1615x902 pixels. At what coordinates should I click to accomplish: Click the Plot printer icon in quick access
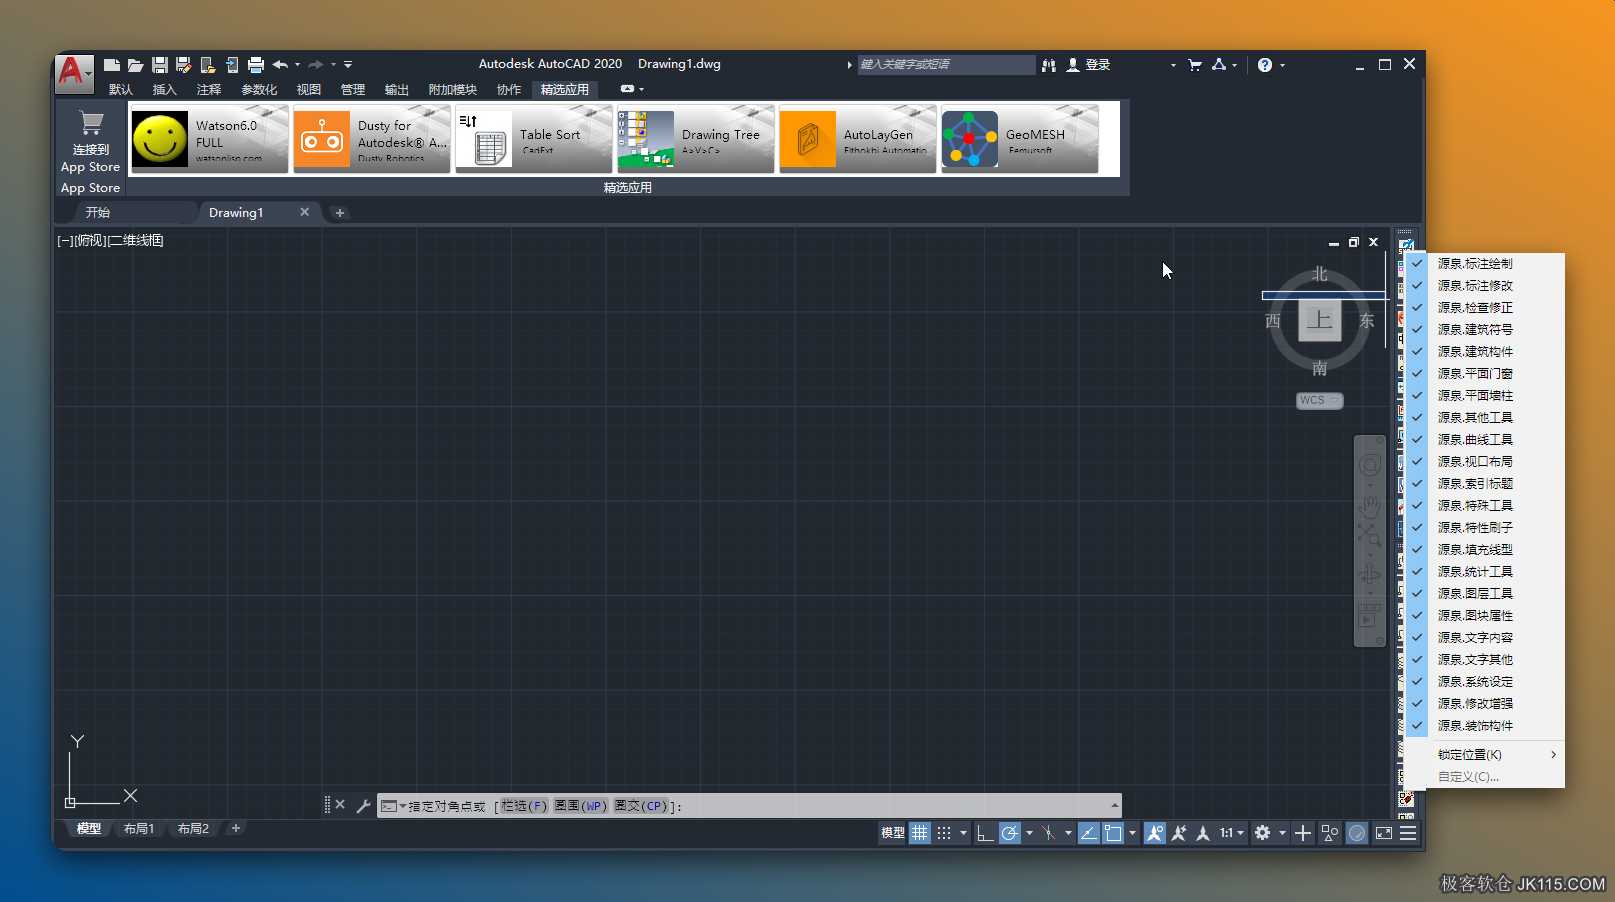(x=256, y=65)
